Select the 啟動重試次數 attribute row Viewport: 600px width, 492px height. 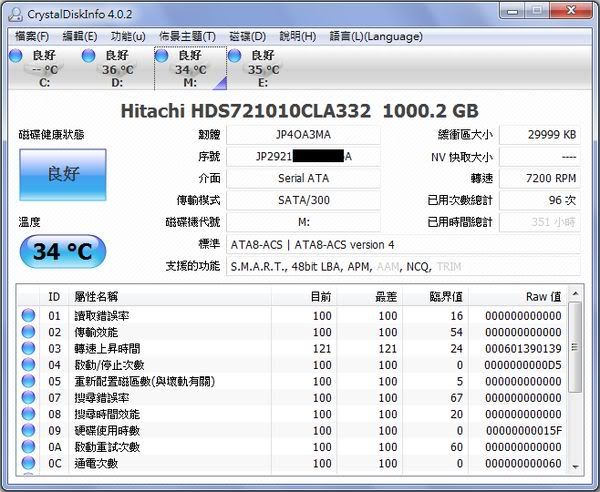(292, 447)
